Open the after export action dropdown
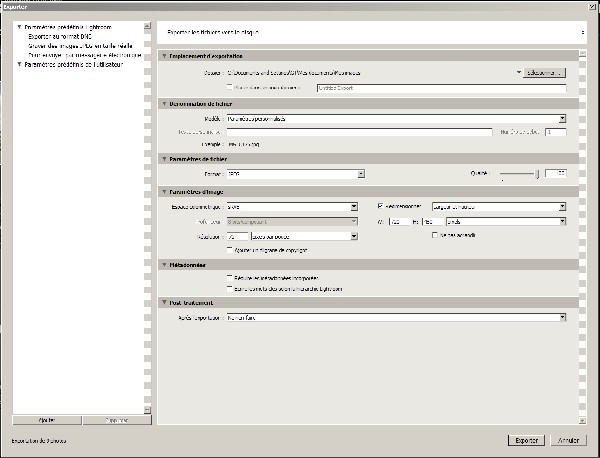The width and height of the screenshot is (600, 458). click(x=396, y=318)
